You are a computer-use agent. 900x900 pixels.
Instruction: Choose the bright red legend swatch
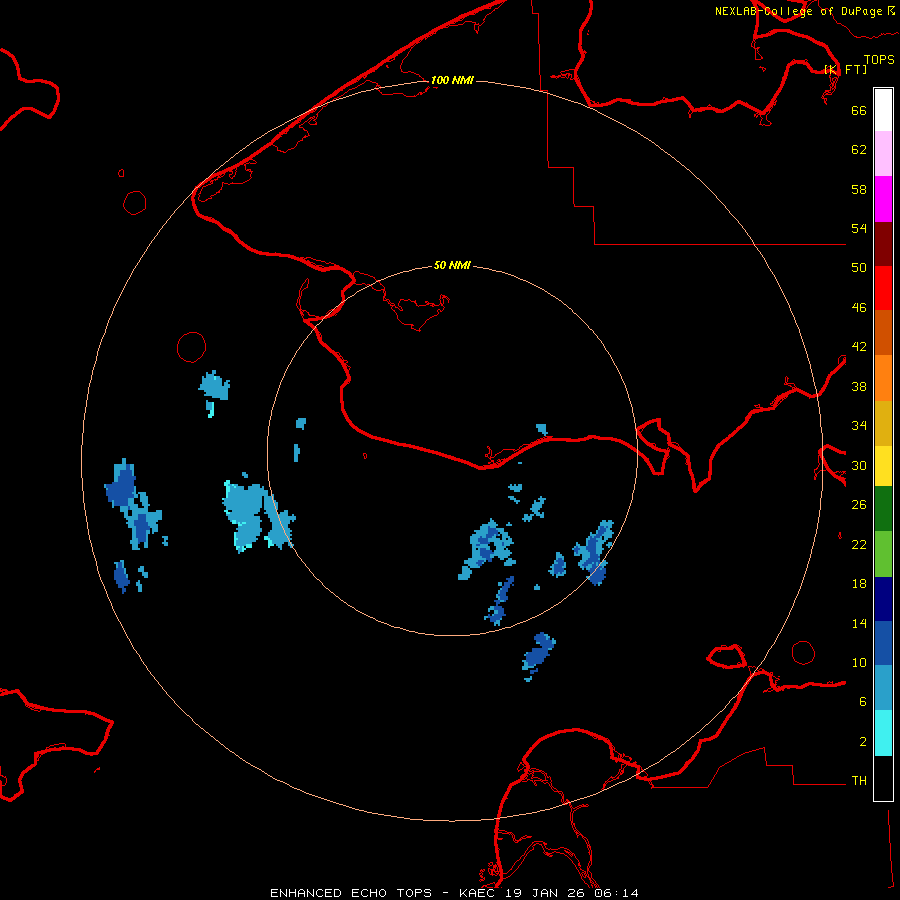883,288
